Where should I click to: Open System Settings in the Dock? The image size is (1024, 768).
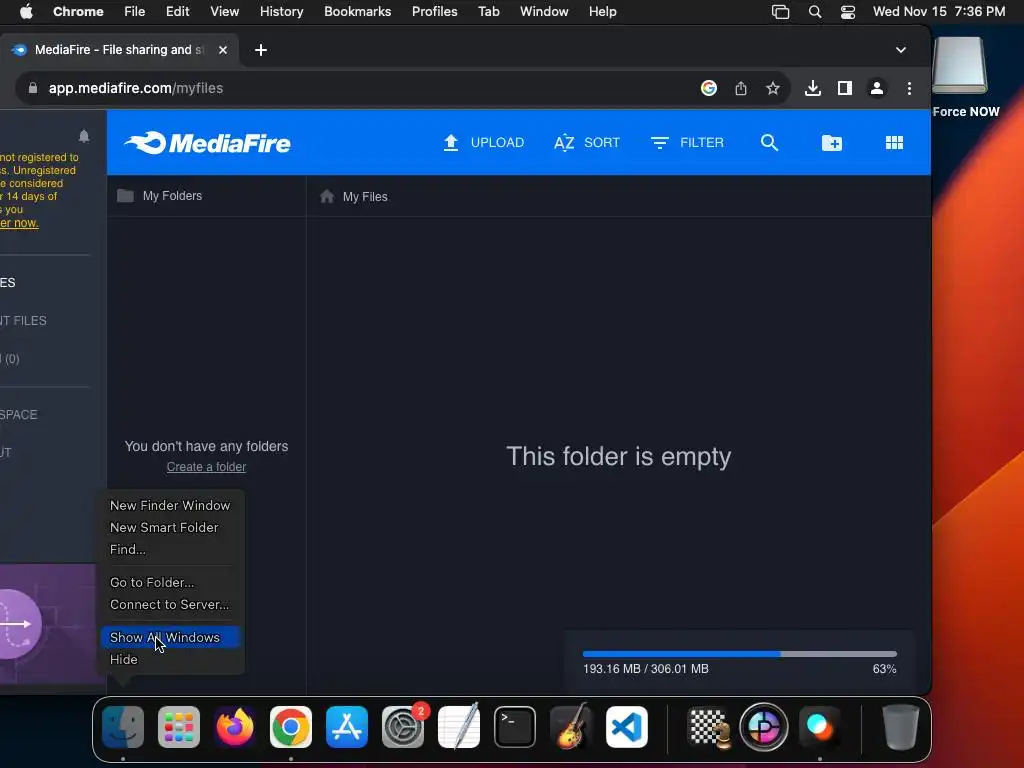[403, 726]
